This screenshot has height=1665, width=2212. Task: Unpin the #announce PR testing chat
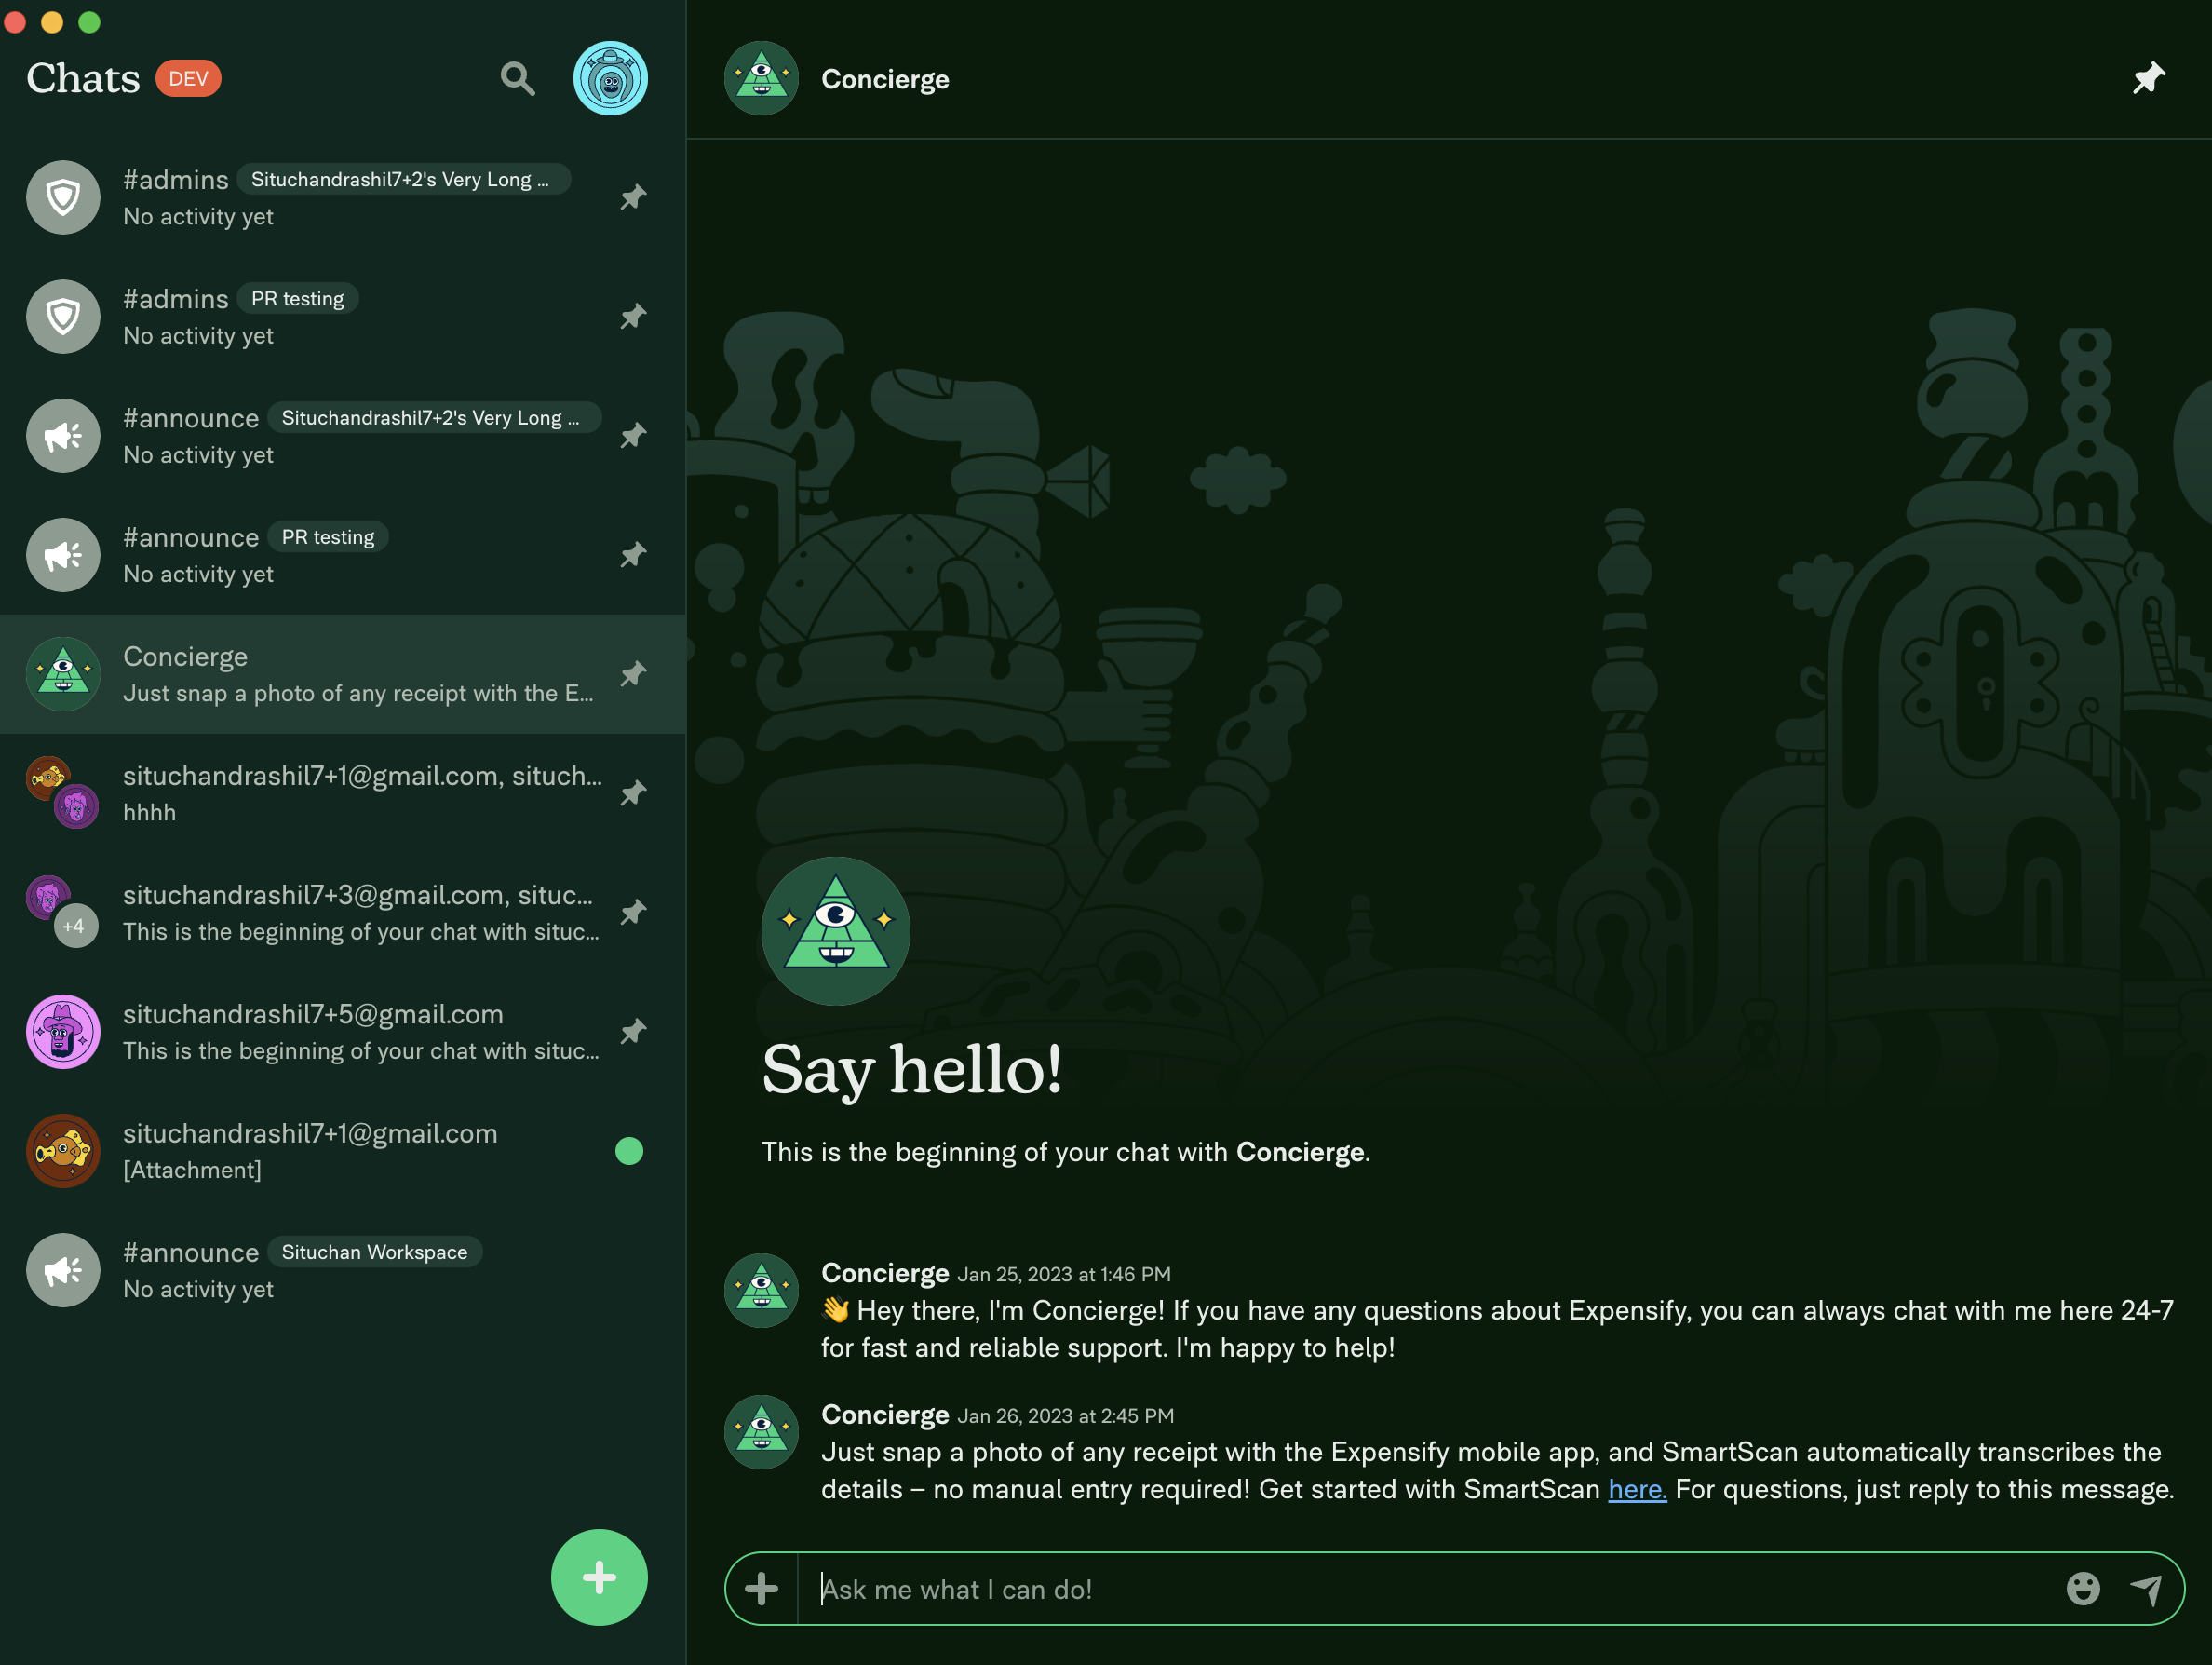pos(633,555)
